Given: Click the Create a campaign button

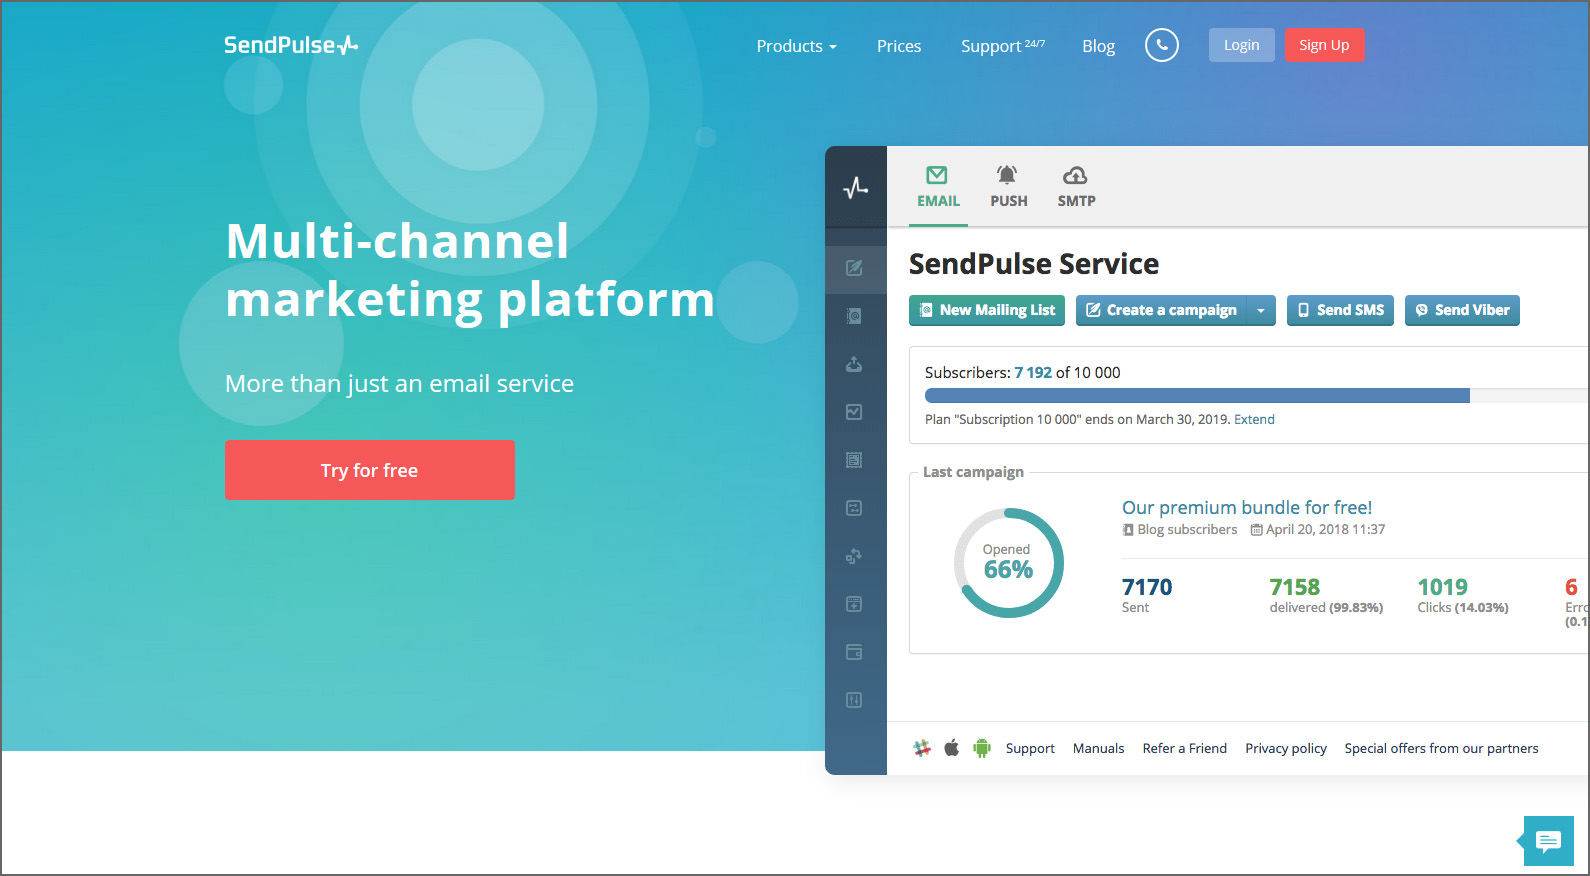Looking at the screenshot, I should pos(1162,311).
